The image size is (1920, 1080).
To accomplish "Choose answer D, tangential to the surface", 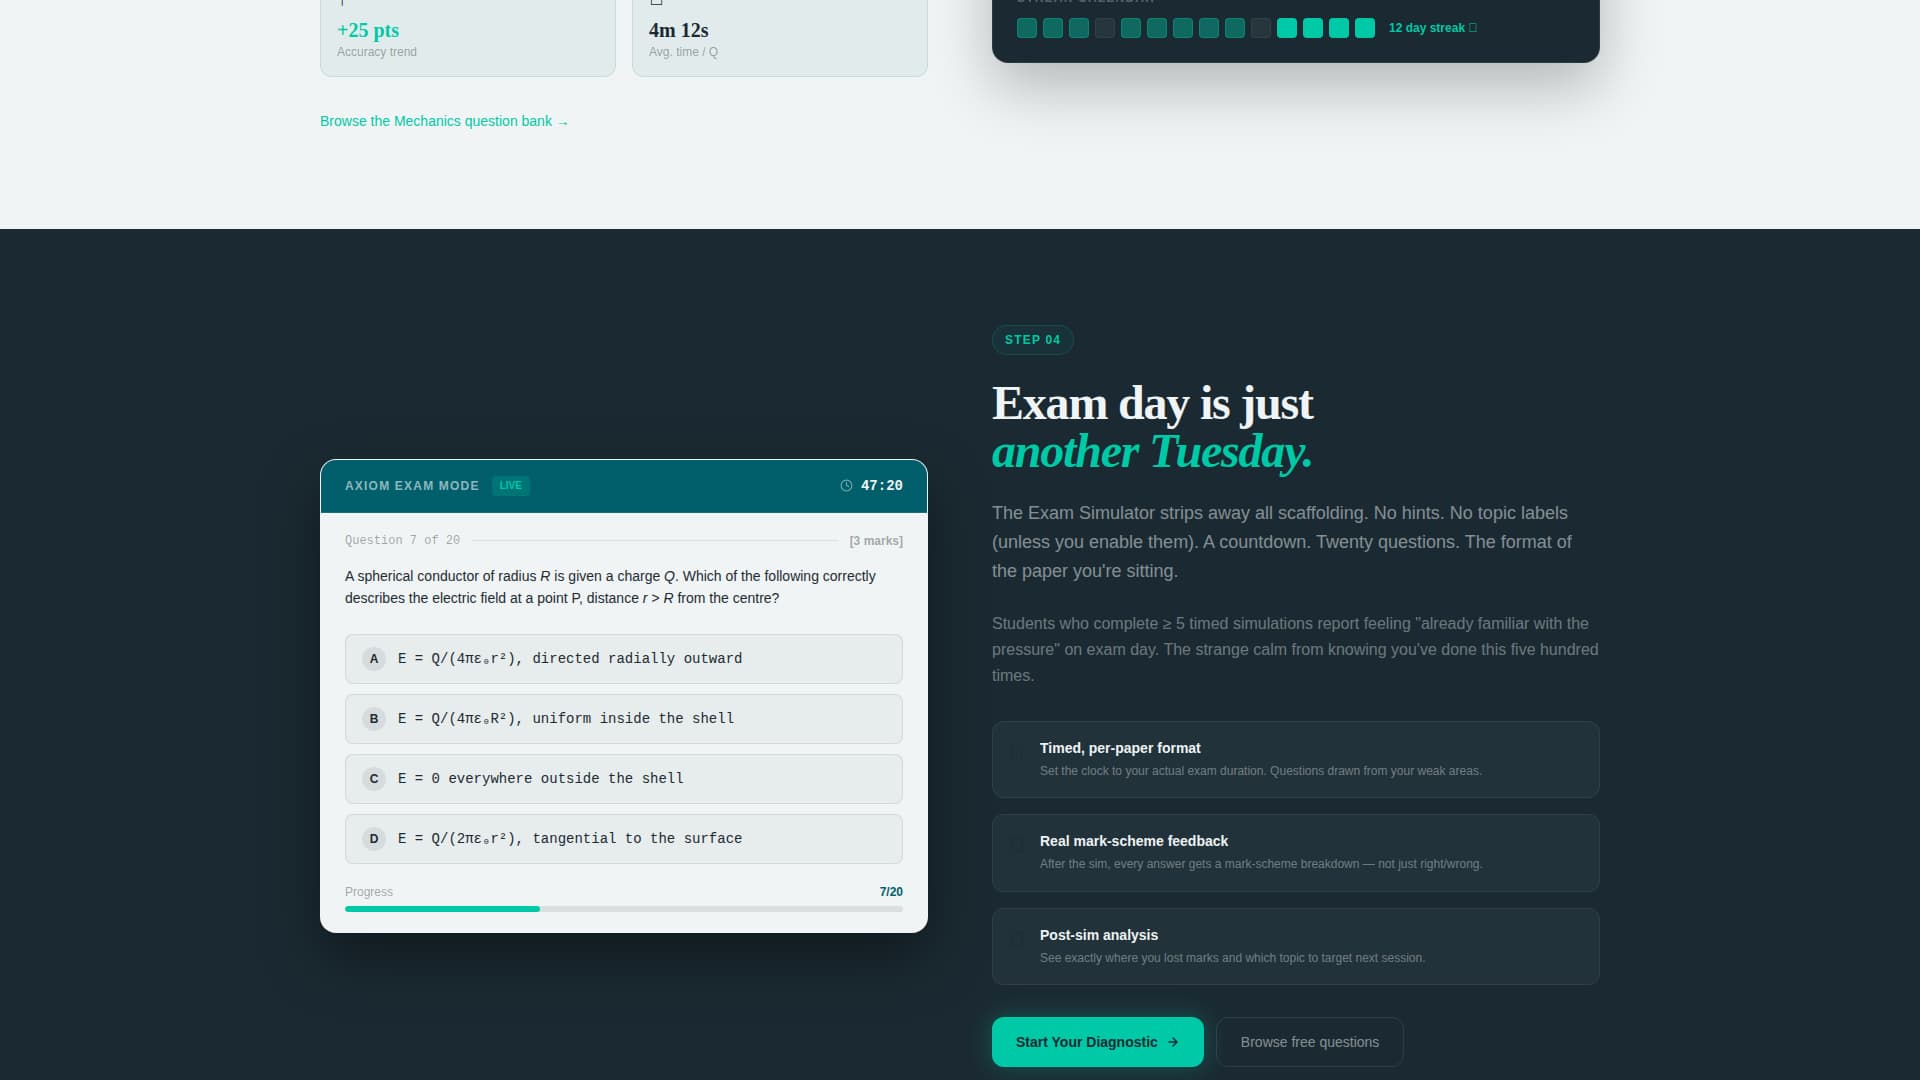I will [624, 839].
